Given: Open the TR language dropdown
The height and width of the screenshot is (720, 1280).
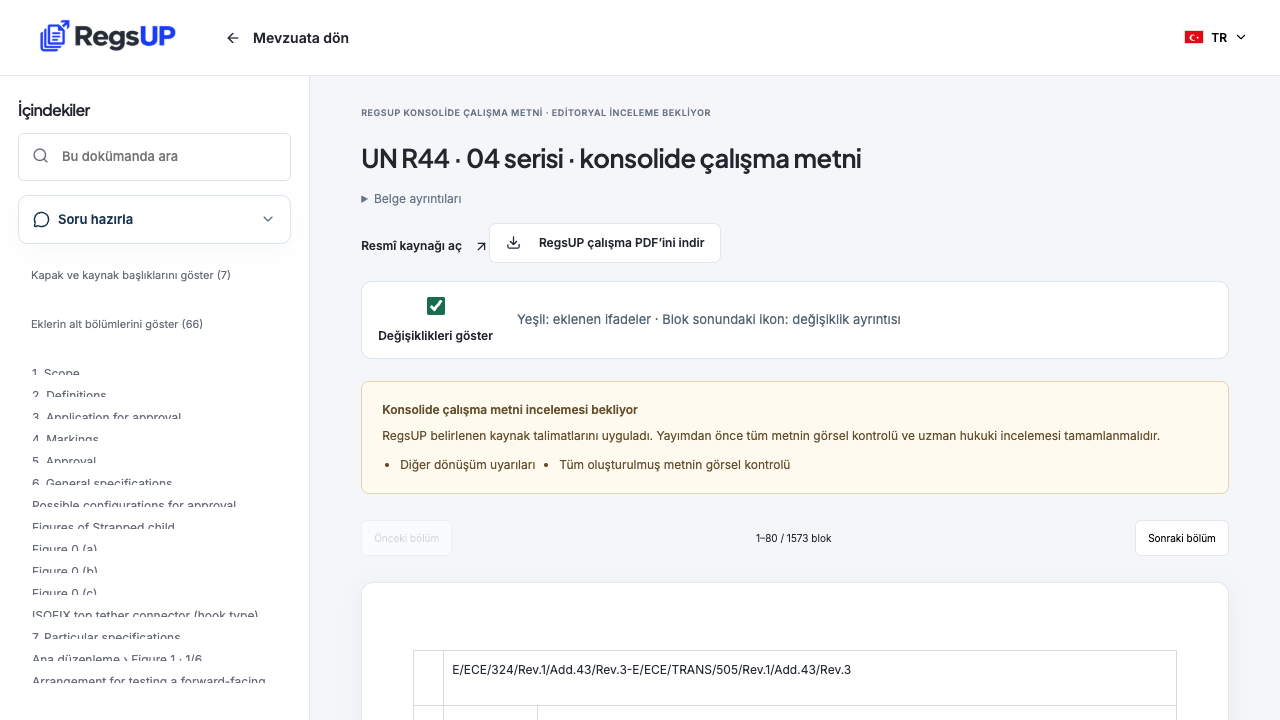Looking at the screenshot, I should (1216, 37).
